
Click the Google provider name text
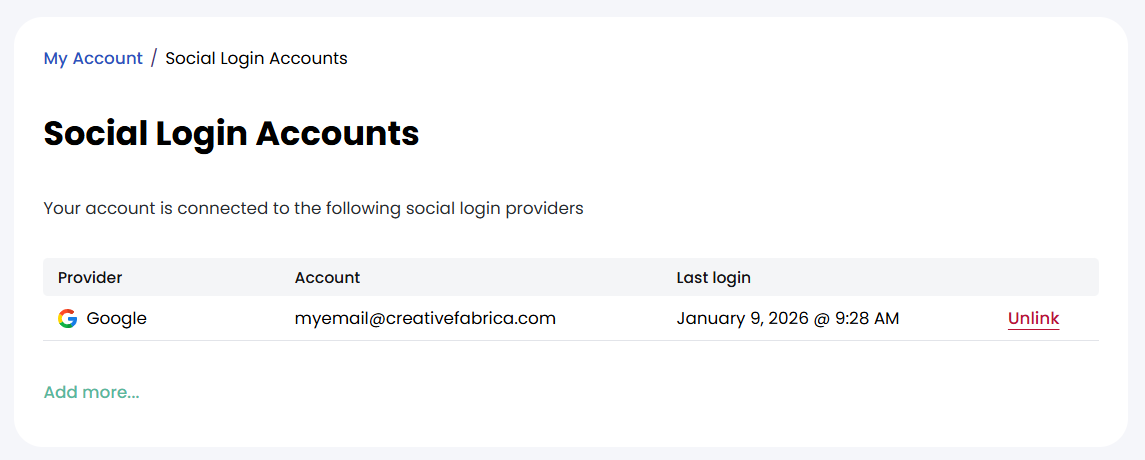click(116, 319)
